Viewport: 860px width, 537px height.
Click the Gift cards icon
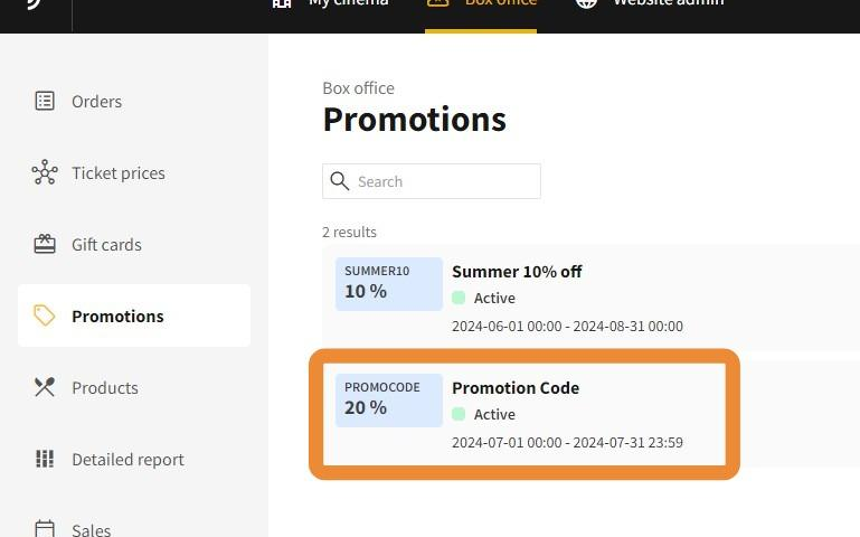44,244
